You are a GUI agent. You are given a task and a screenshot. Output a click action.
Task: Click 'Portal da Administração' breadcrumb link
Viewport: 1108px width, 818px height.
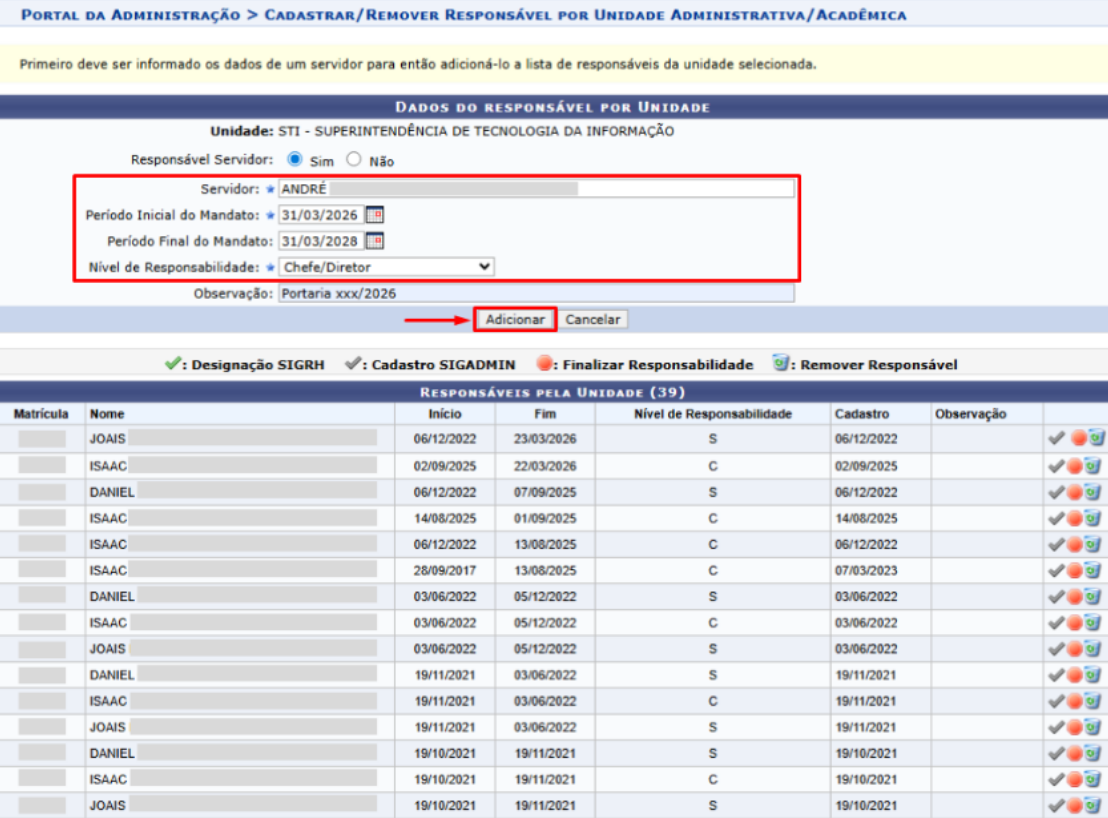130,15
